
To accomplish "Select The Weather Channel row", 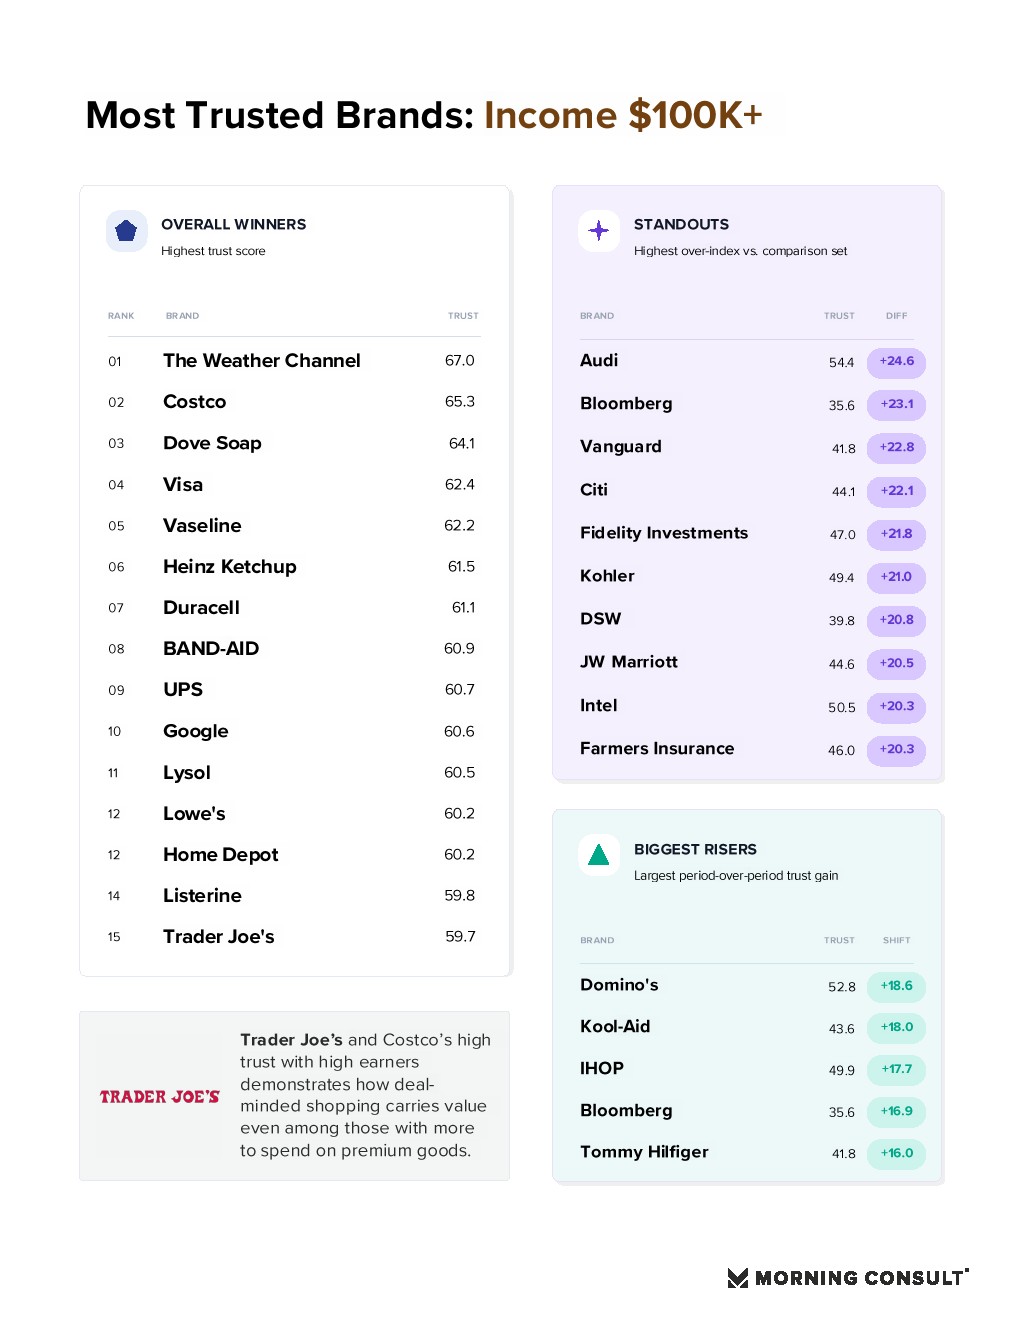I will (x=293, y=361).
